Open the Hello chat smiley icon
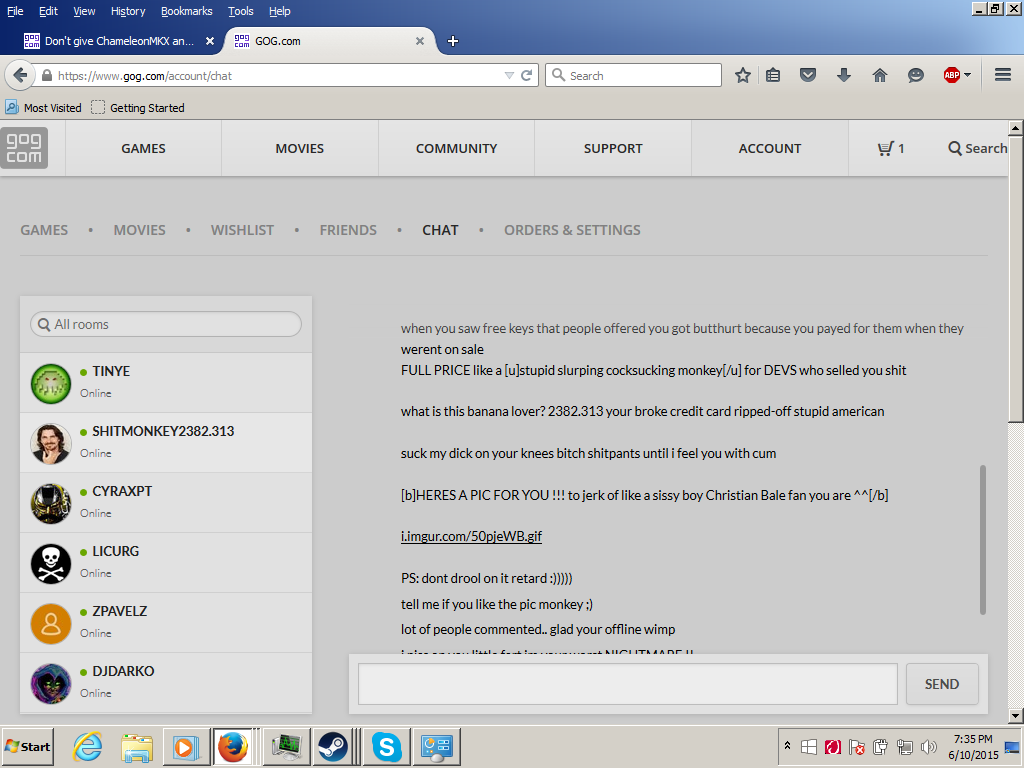The height and width of the screenshot is (768, 1024). (x=916, y=76)
